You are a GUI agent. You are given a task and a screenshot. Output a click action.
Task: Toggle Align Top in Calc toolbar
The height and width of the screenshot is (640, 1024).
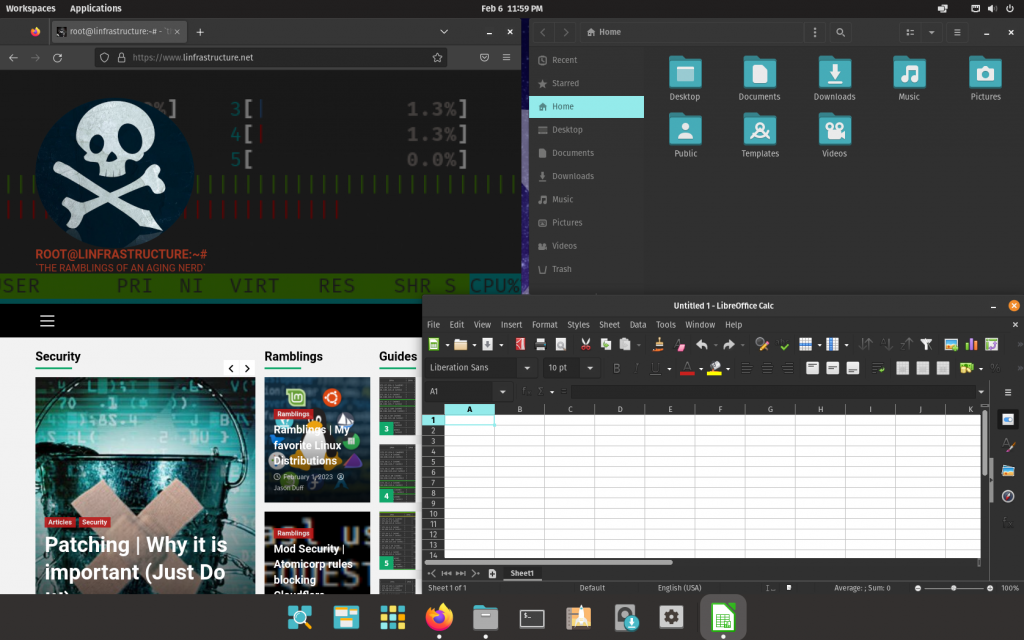click(812, 368)
